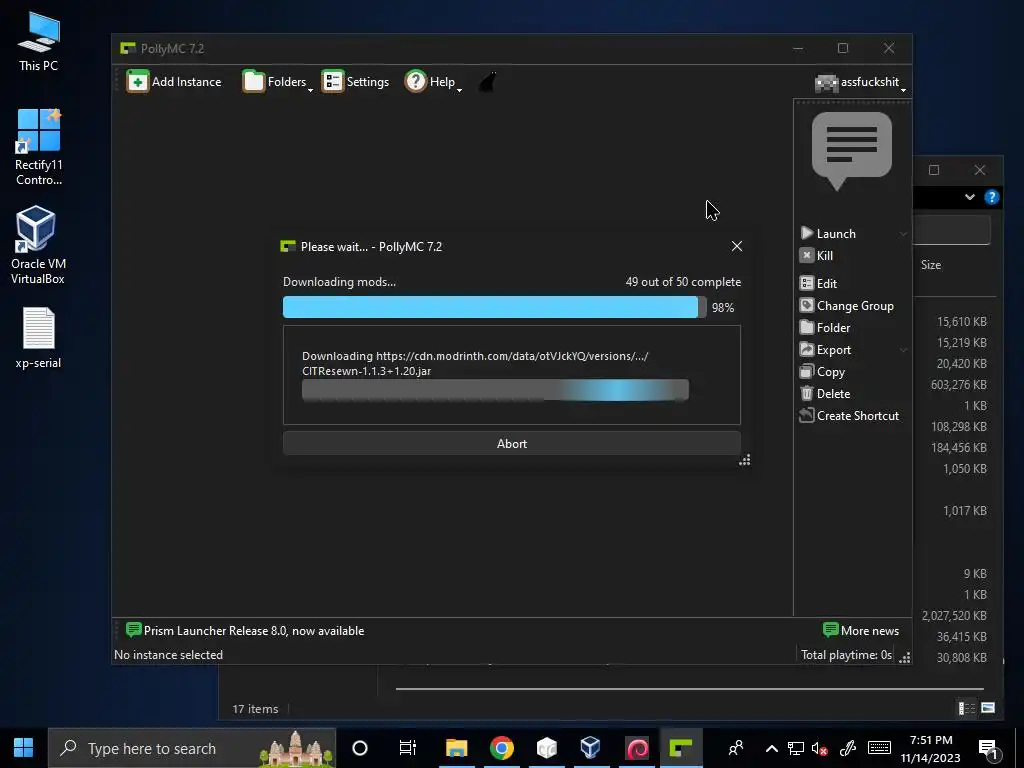The image size is (1024, 768).
Task: Click the muted volume tray icon
Action: pos(820,748)
